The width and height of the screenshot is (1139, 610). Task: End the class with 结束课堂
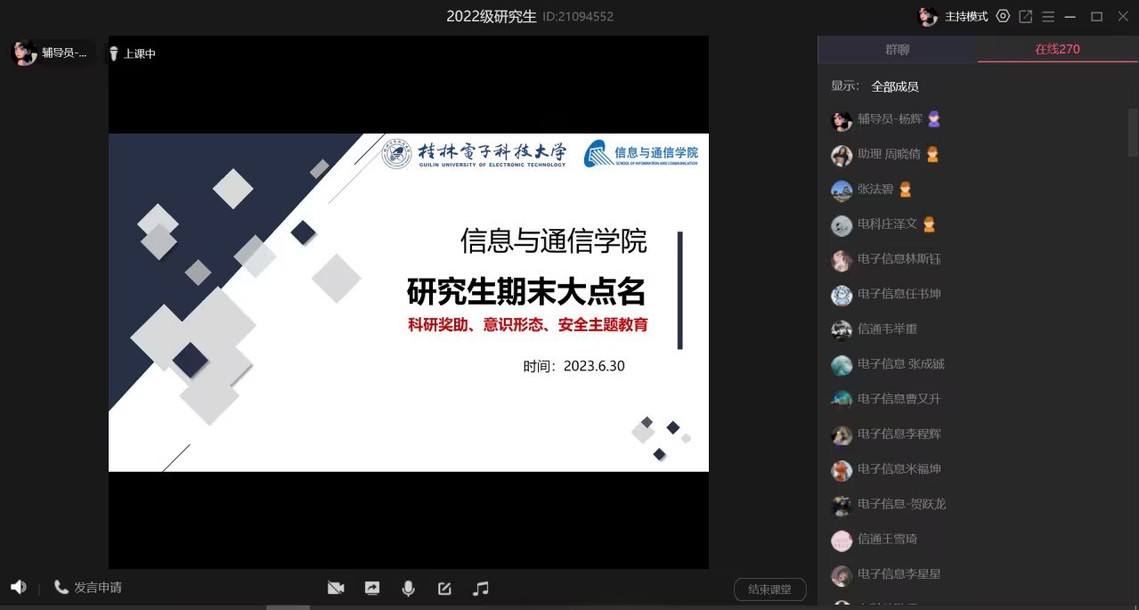pos(770,590)
